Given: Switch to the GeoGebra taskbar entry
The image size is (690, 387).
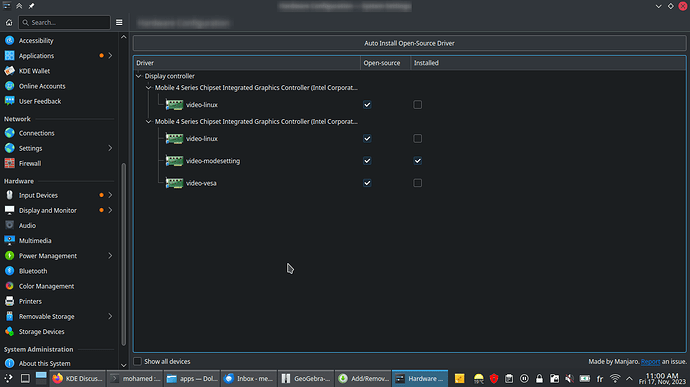Looking at the screenshot, I should click(x=306, y=379).
